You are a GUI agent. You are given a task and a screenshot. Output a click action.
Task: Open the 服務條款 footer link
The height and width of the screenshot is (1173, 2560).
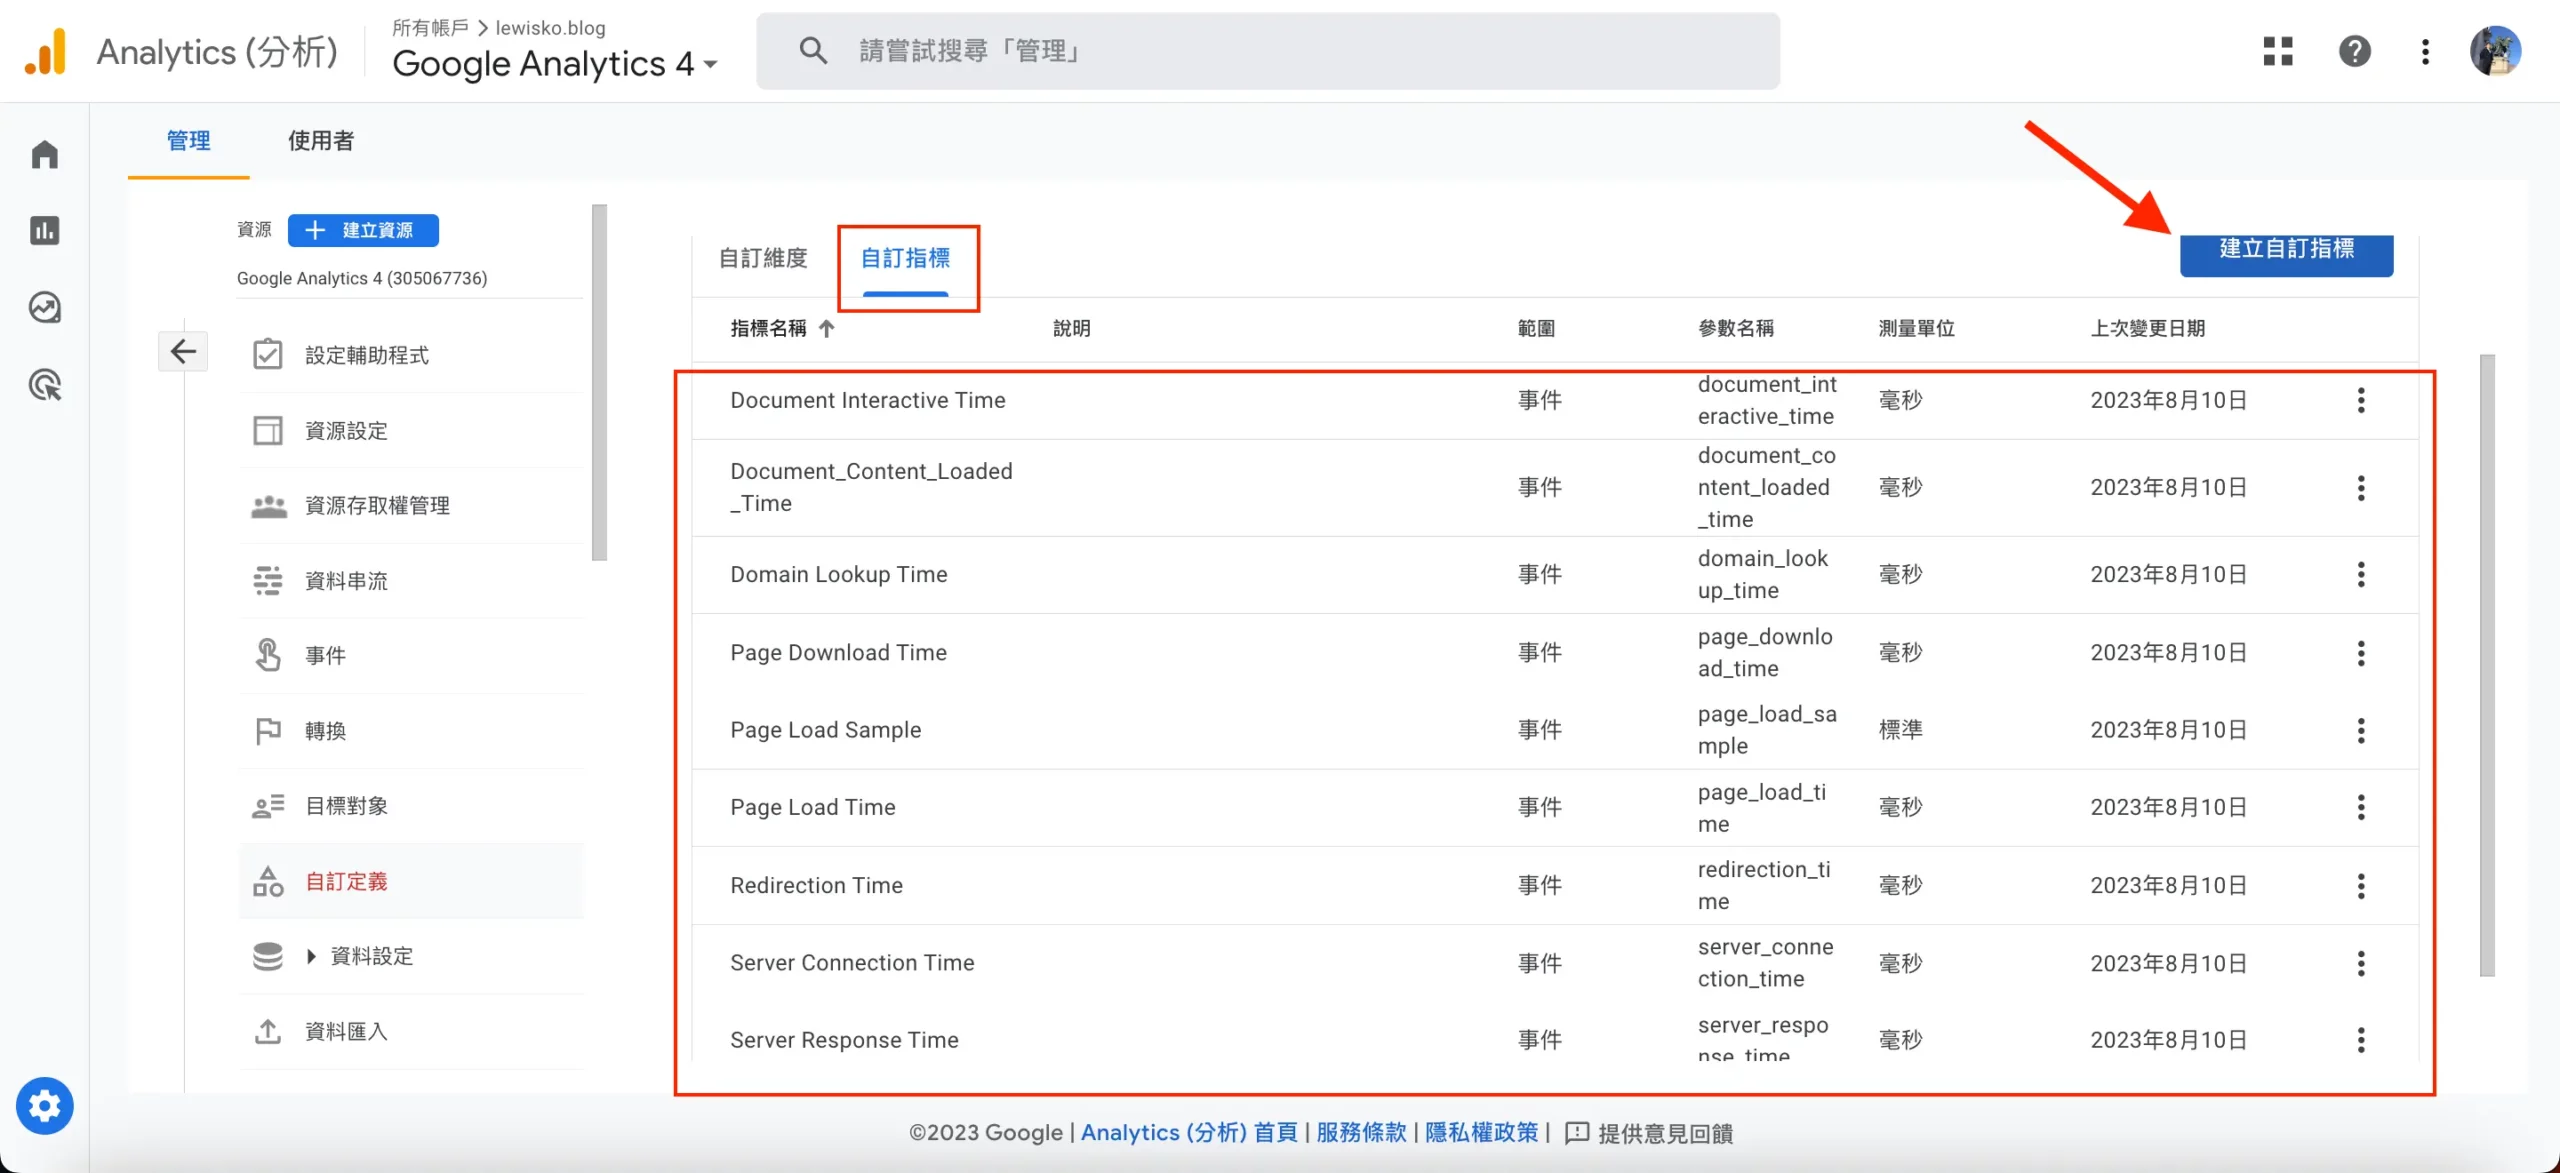[1361, 1133]
